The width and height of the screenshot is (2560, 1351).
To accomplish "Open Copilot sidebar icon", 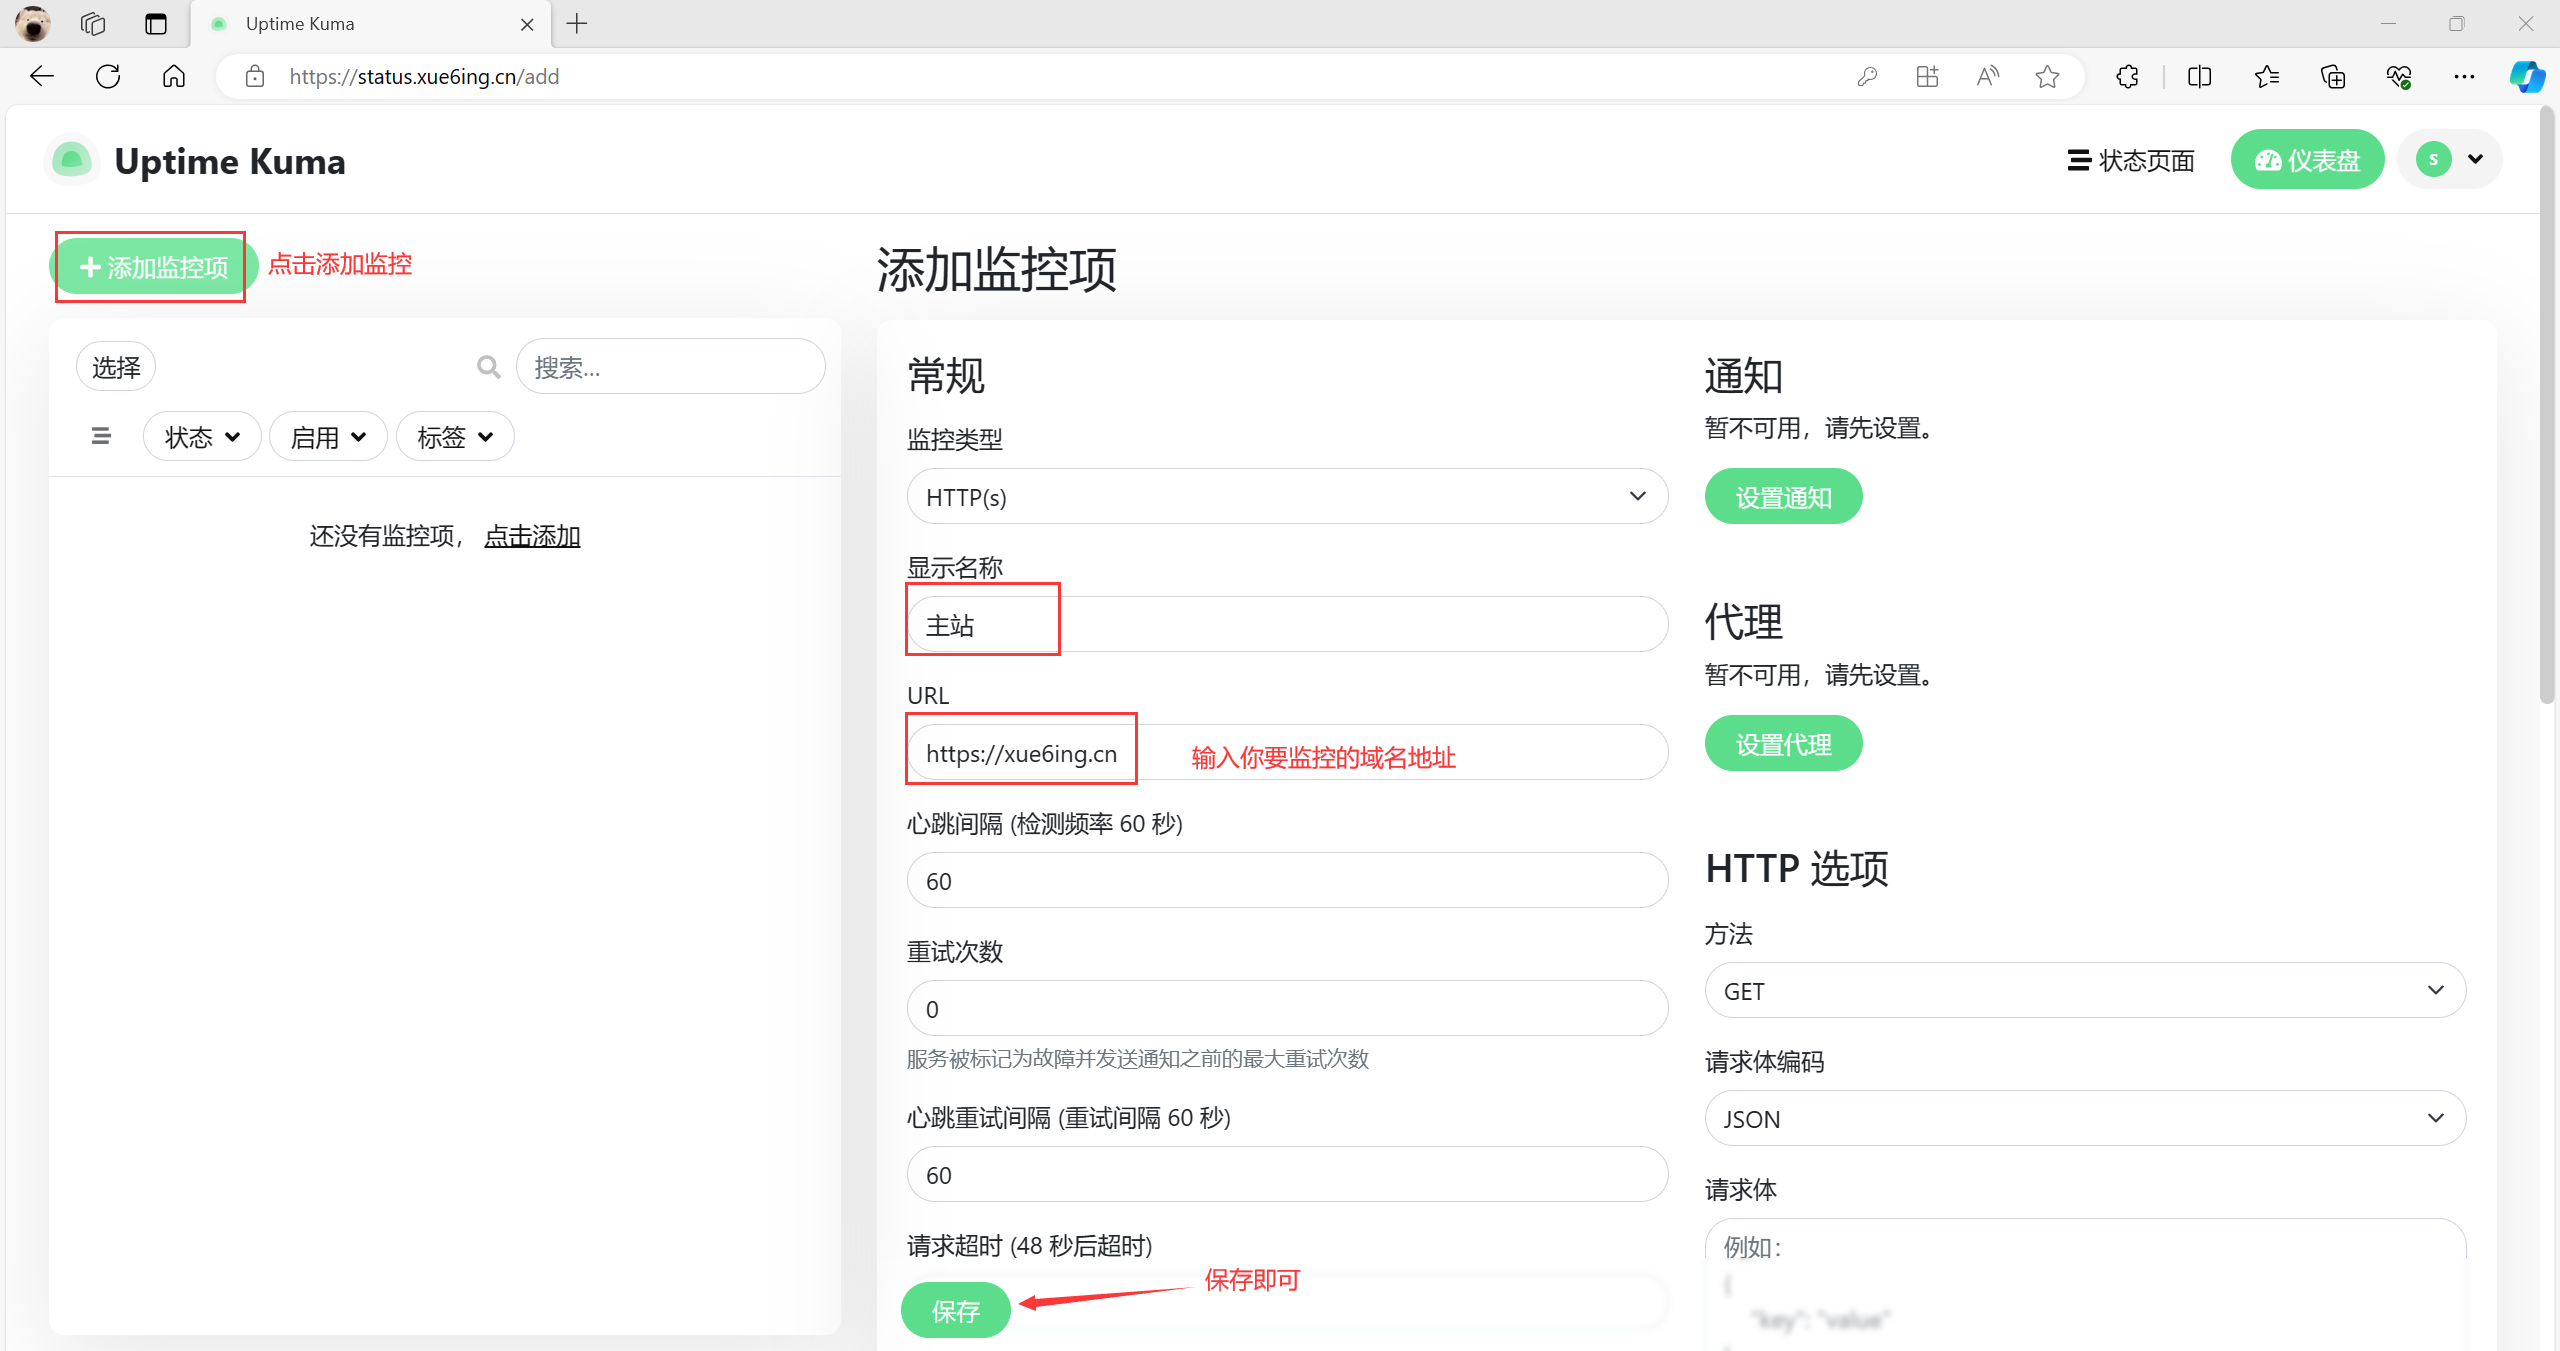I will tap(2526, 76).
